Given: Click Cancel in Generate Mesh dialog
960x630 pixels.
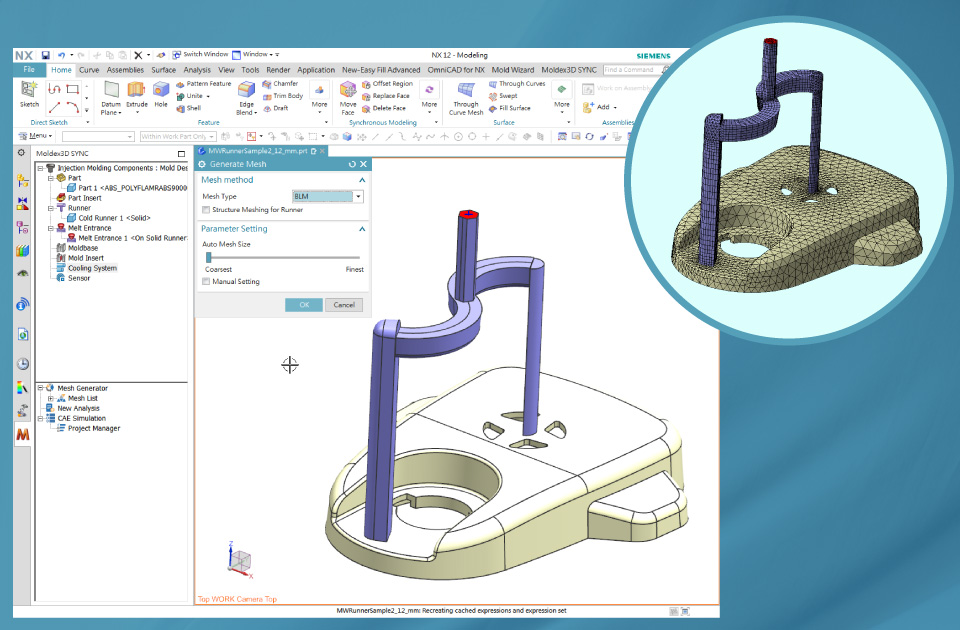Looking at the screenshot, I should [344, 305].
